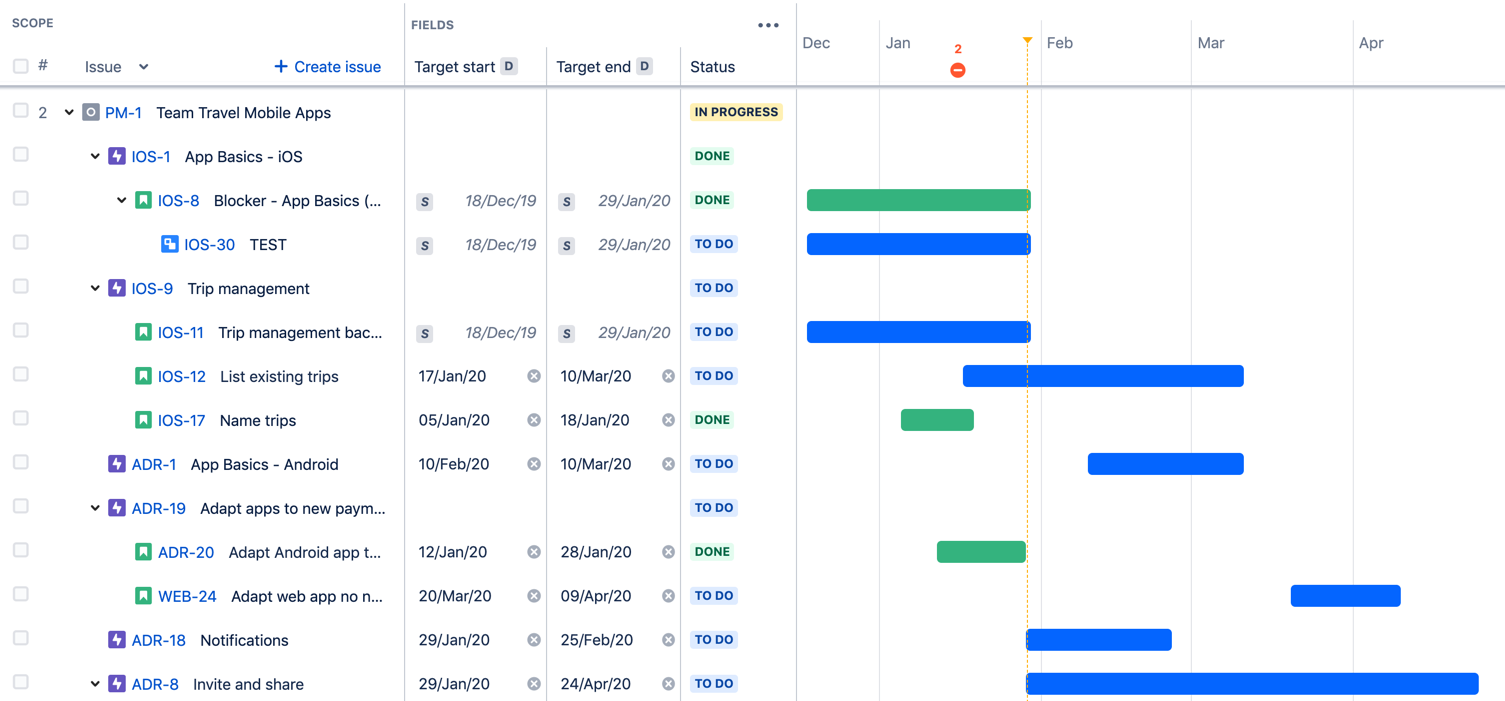The height and width of the screenshot is (701, 1505).
Task: Clear the Target end date of IOS-17
Action: [668, 421]
